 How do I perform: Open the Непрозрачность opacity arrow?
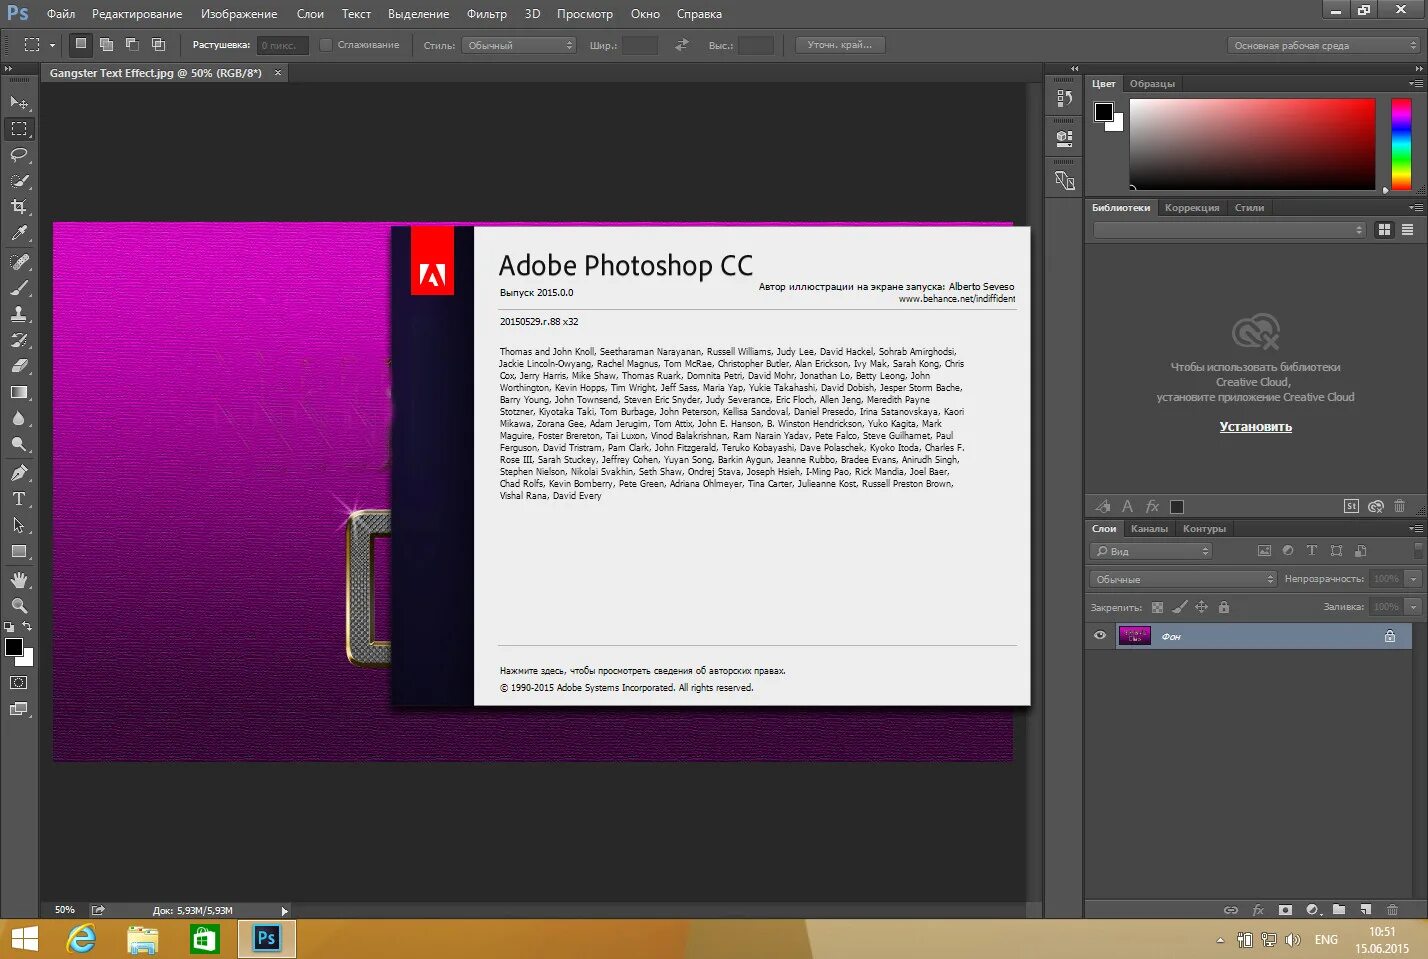(x=1414, y=579)
